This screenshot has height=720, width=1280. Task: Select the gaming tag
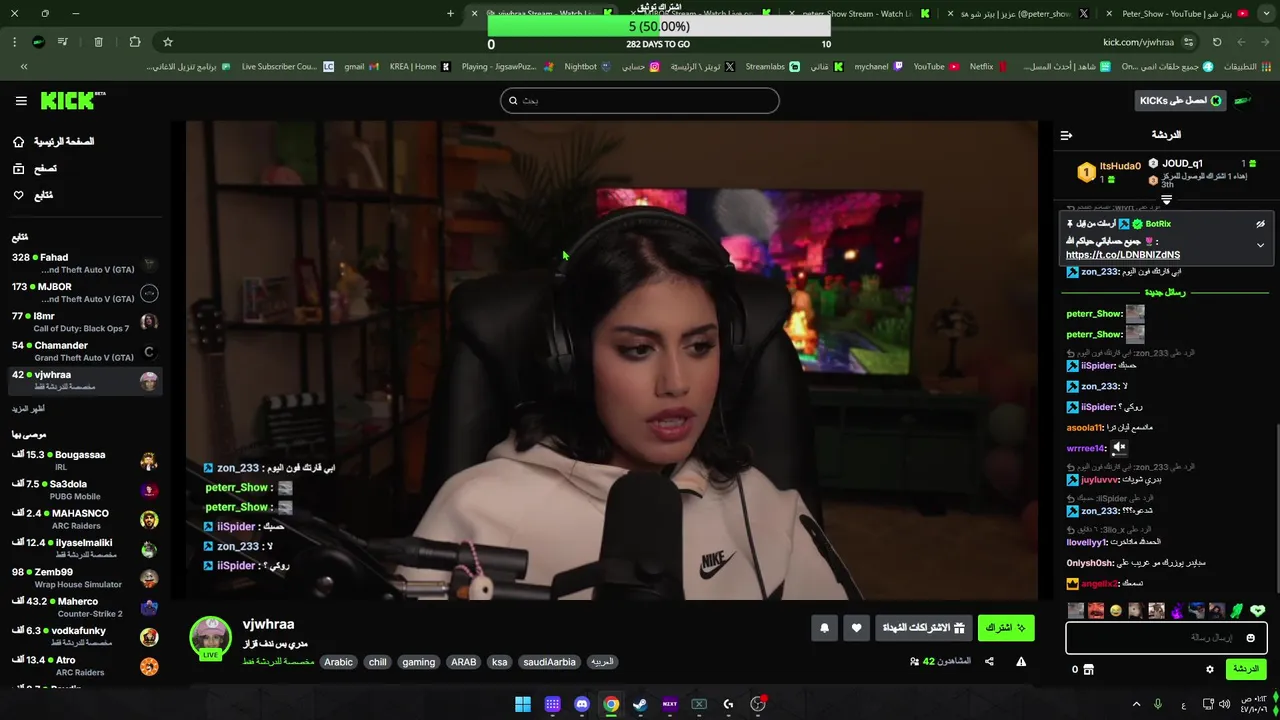(418, 662)
